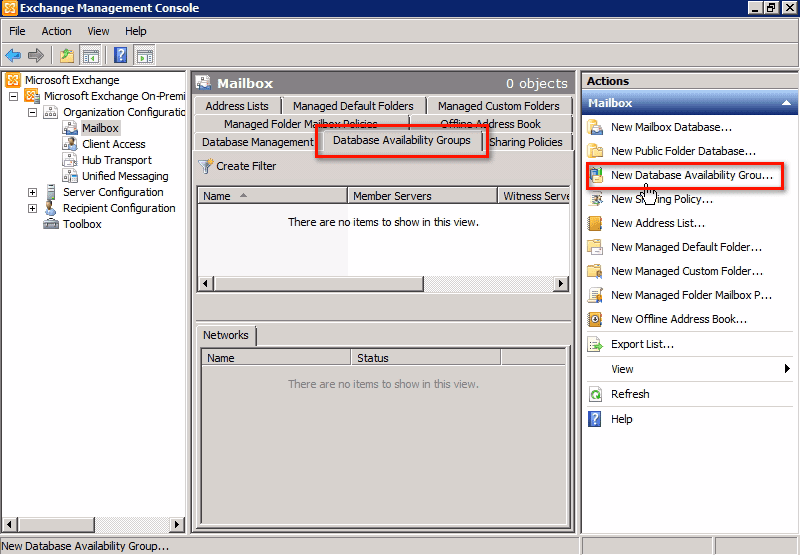Collapse the Organization Configuration node
800x555 pixels.
point(33,112)
